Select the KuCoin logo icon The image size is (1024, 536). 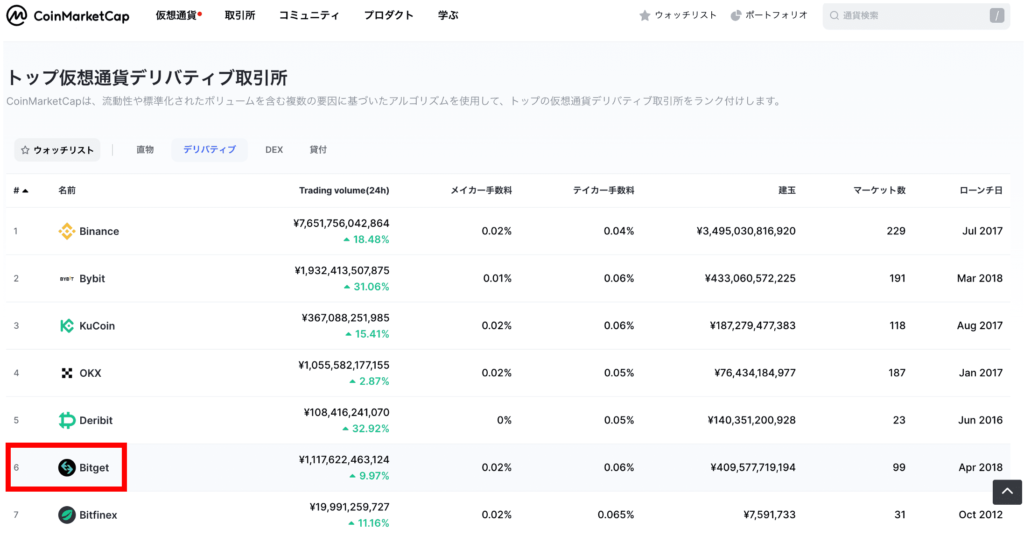click(x=67, y=326)
